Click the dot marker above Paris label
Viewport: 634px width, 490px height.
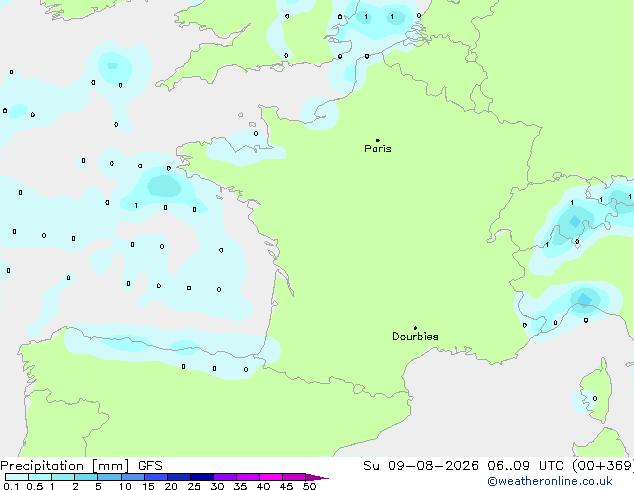click(x=378, y=140)
